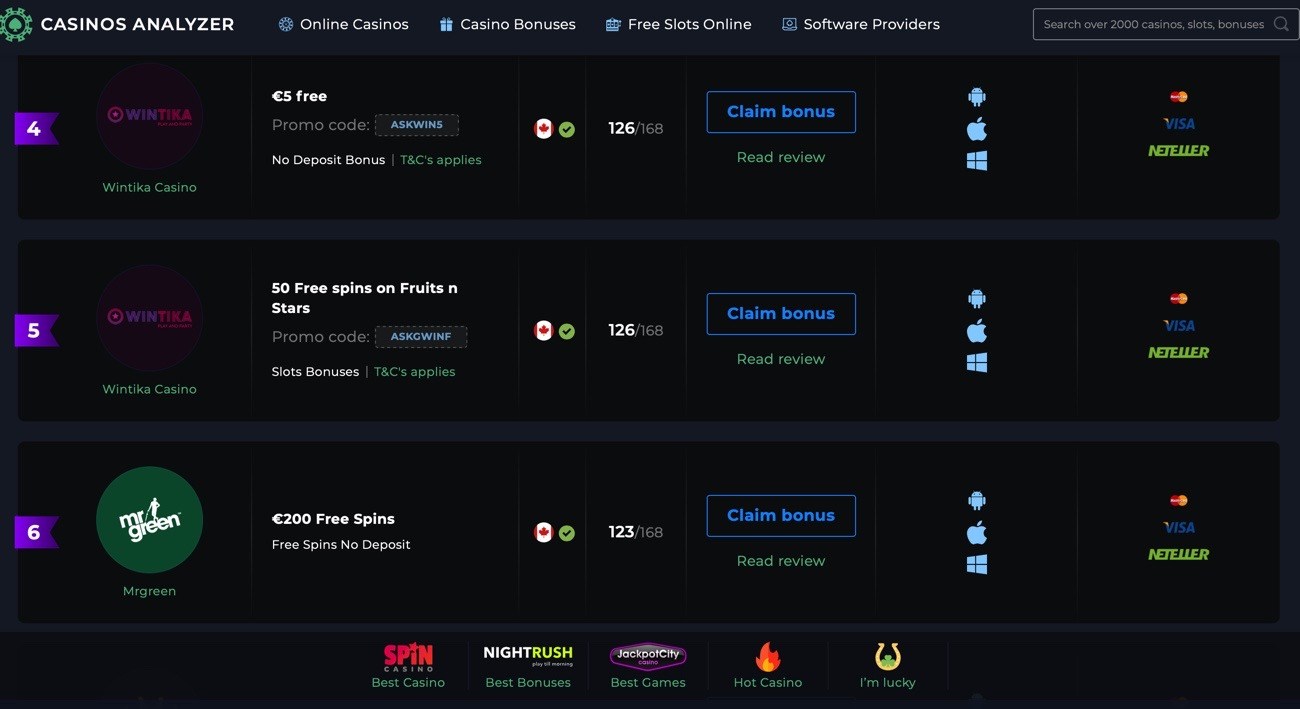Follow the Mrgreen casino name link

tap(150, 591)
